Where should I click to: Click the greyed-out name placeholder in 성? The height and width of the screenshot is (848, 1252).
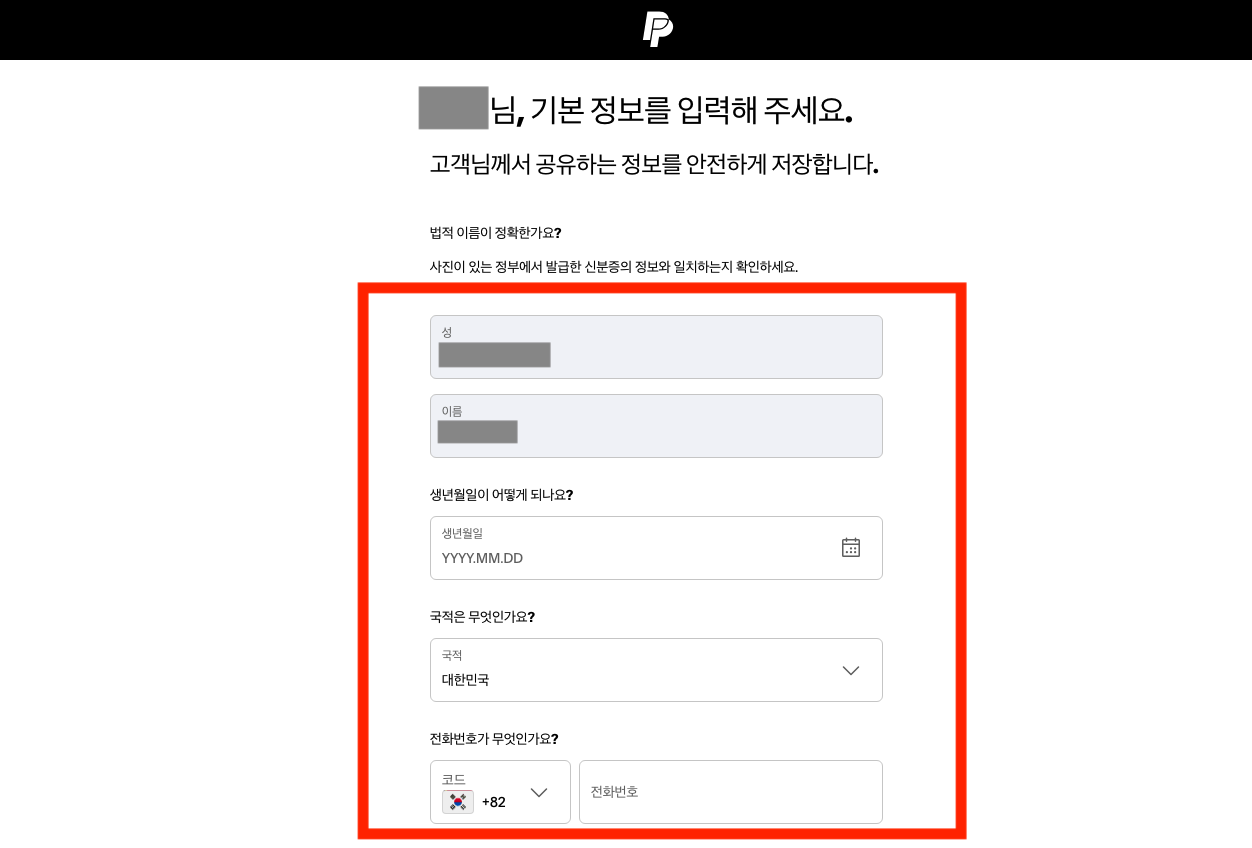(493, 355)
